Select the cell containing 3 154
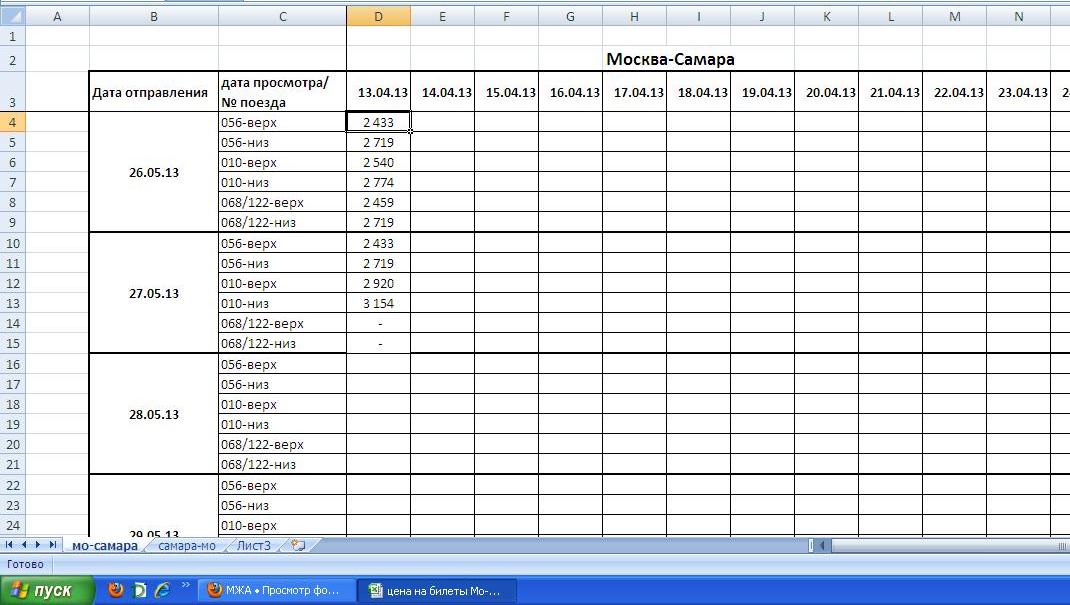Screen dimensions: 1070x605 (378, 303)
